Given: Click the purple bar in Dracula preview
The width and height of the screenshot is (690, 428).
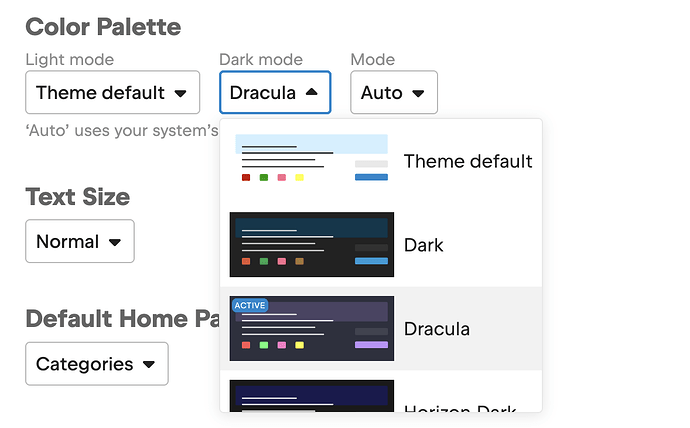Looking at the screenshot, I should [x=371, y=345].
